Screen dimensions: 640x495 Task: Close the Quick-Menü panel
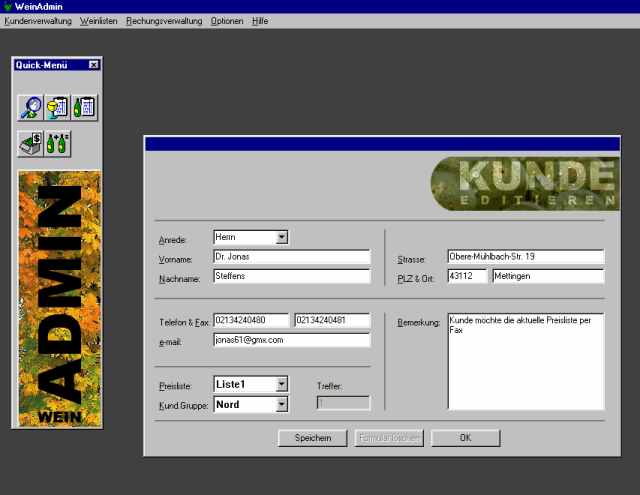coord(94,65)
